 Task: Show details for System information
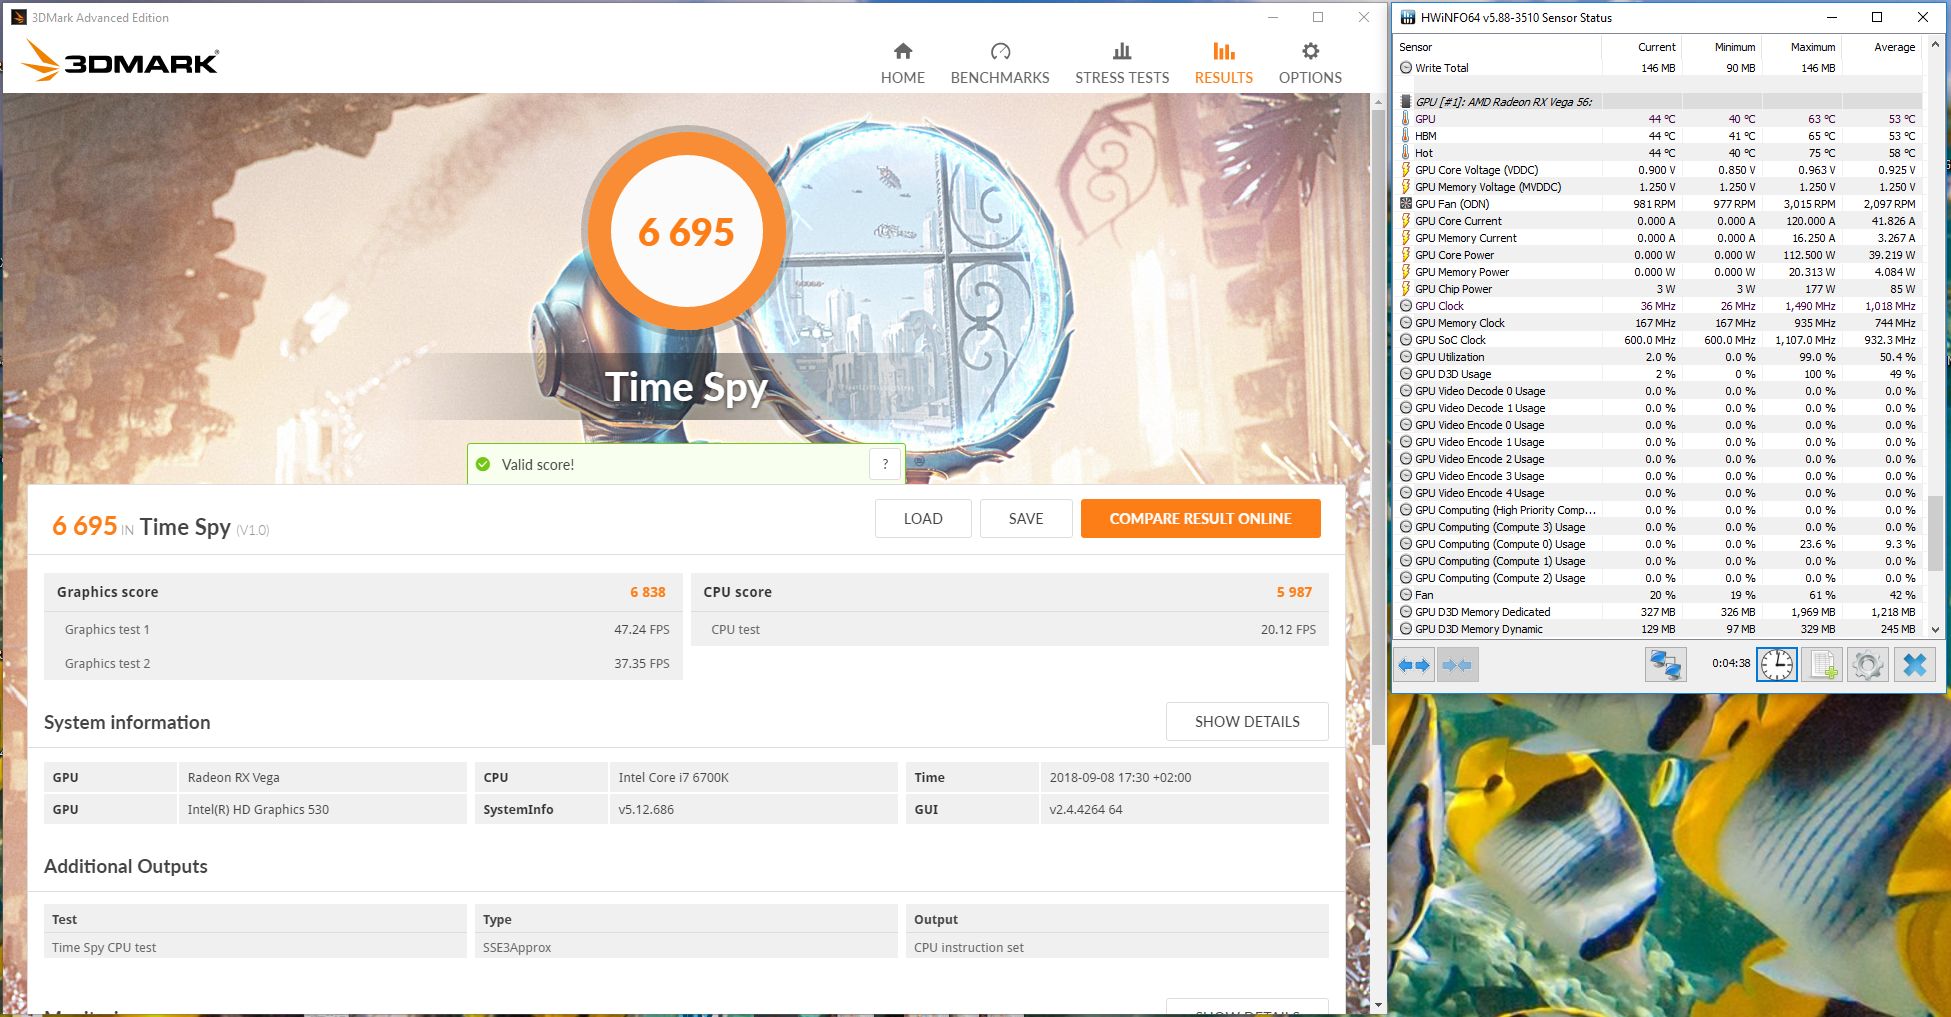pyautogui.click(x=1247, y=721)
